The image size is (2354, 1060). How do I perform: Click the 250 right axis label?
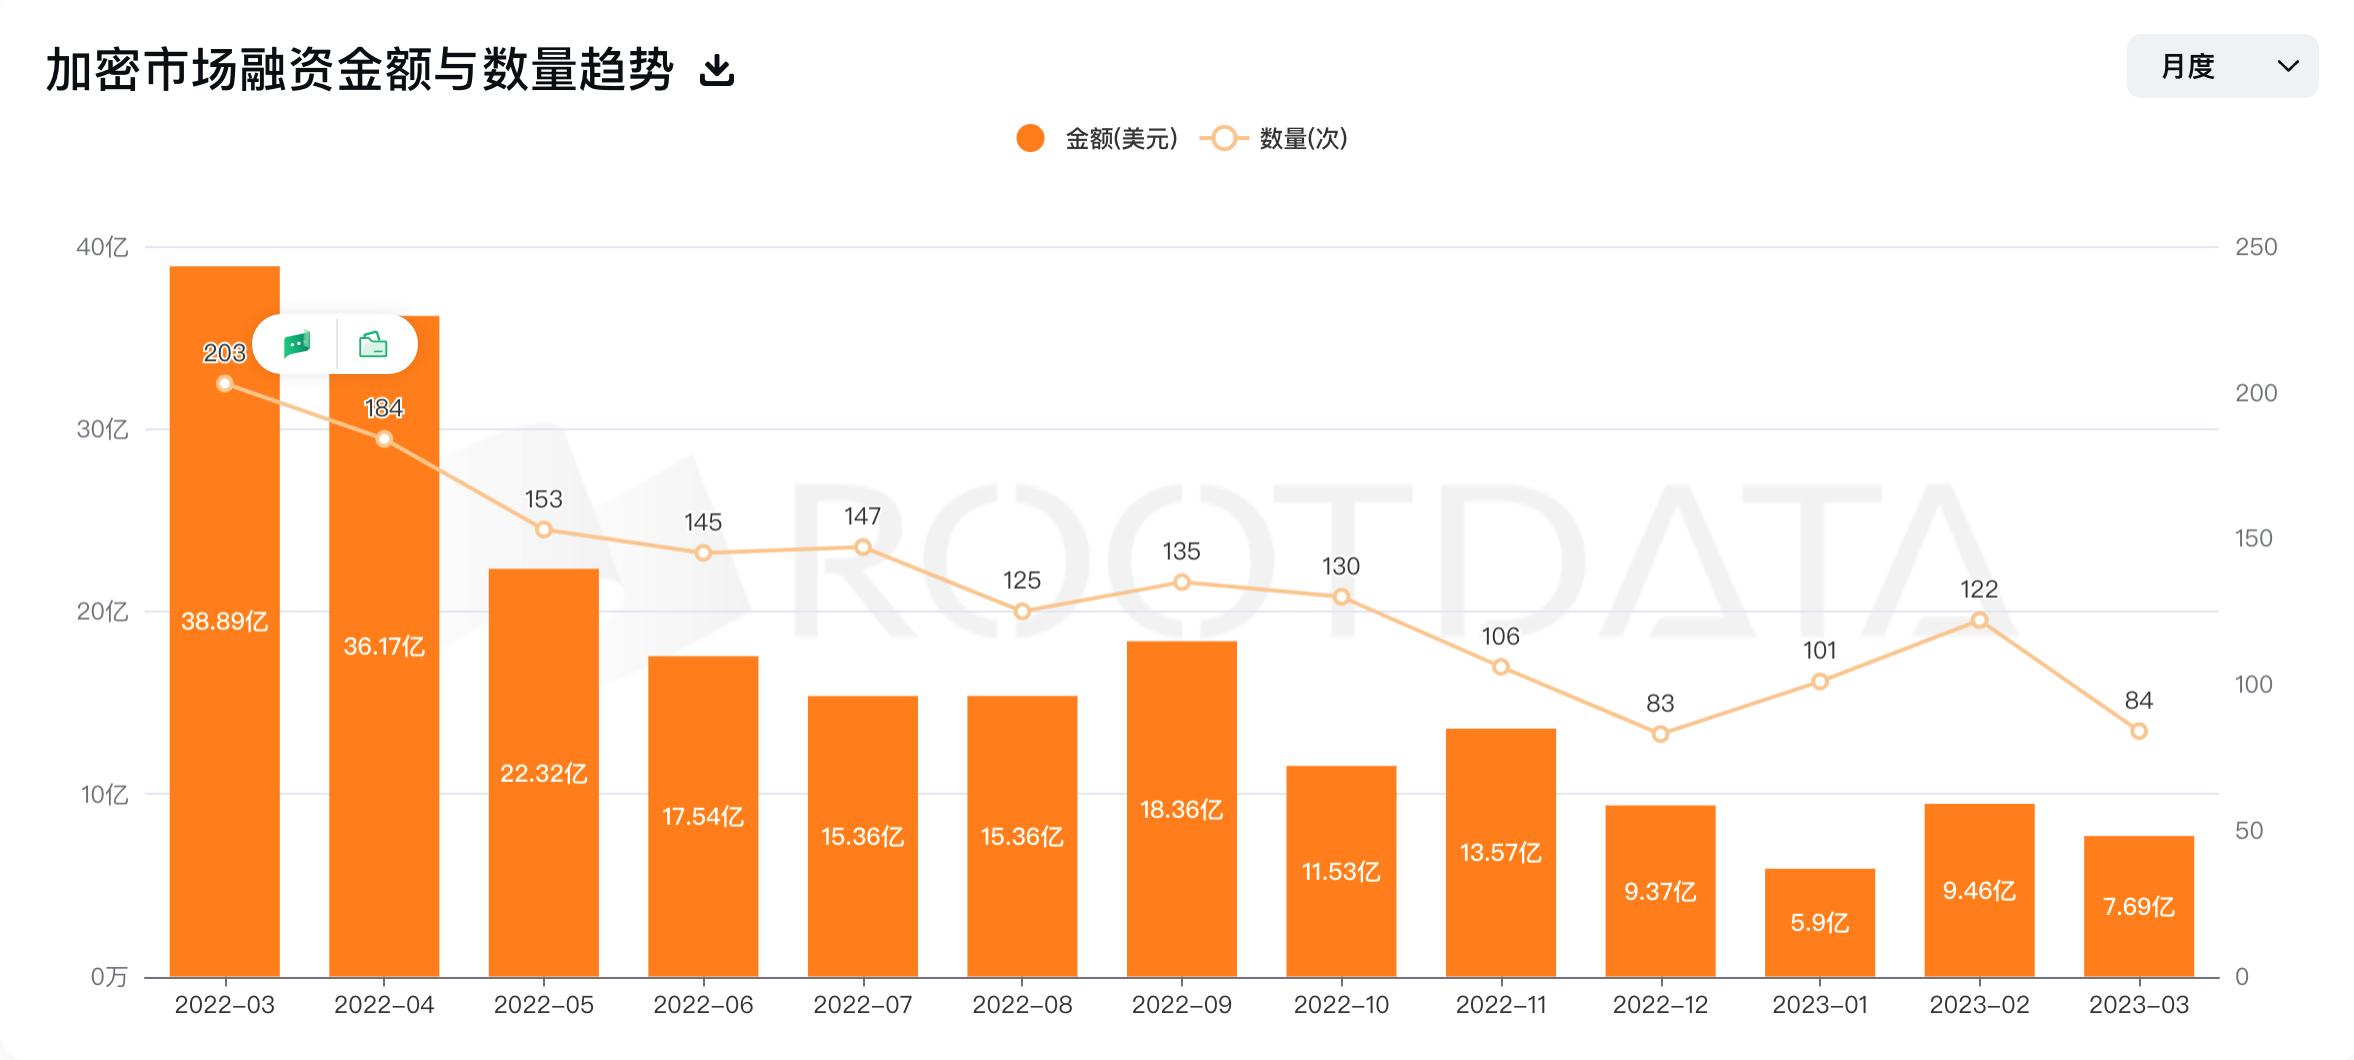[x=2256, y=247]
